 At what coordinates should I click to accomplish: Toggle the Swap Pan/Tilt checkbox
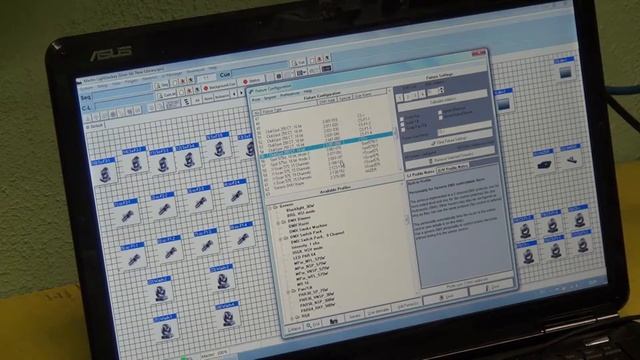coord(403,130)
